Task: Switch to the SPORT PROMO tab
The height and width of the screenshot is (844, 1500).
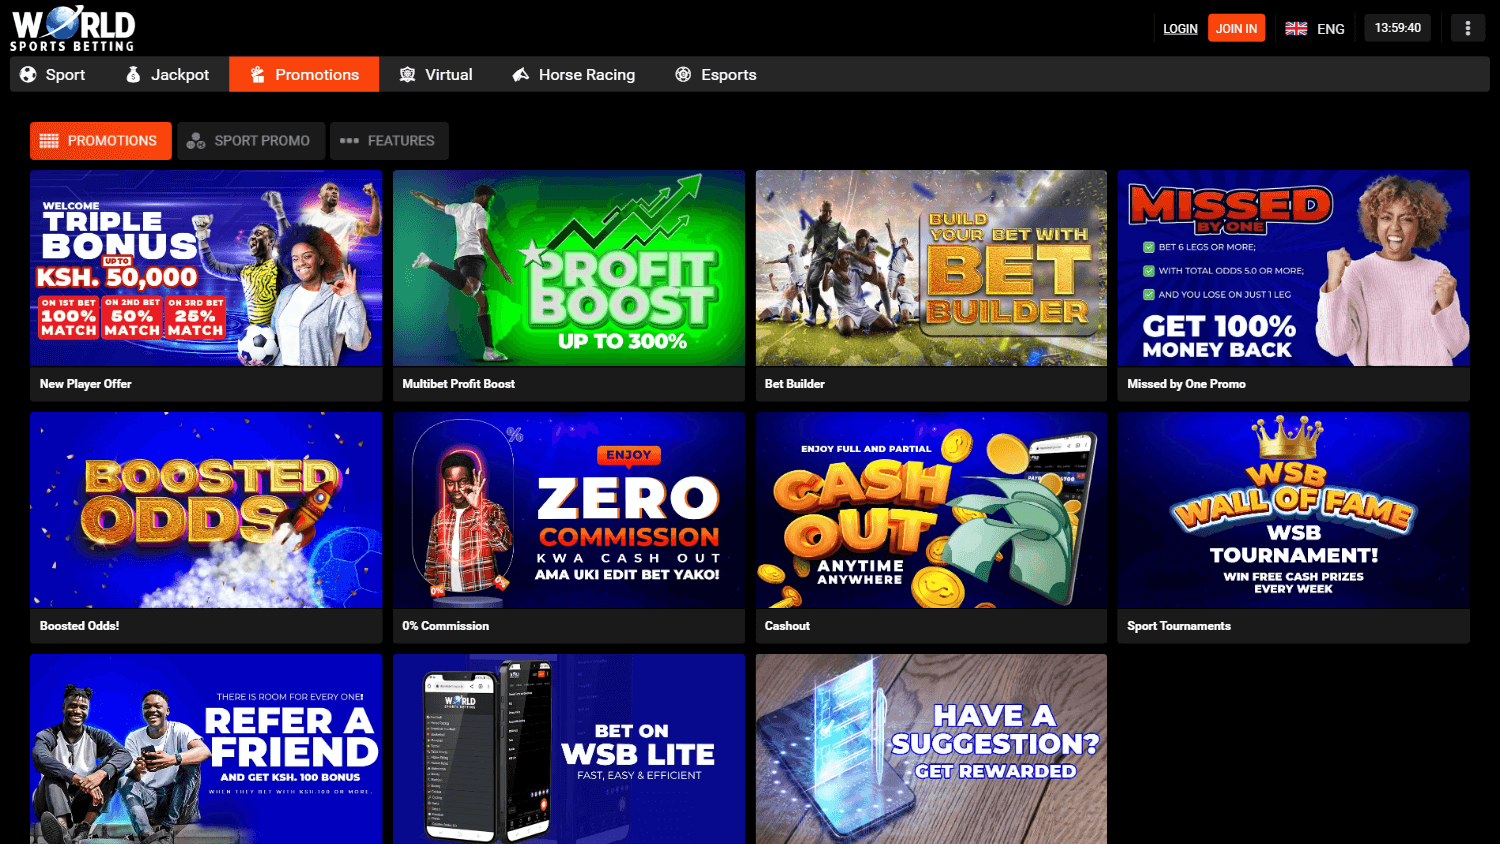Action: pyautogui.click(x=251, y=141)
